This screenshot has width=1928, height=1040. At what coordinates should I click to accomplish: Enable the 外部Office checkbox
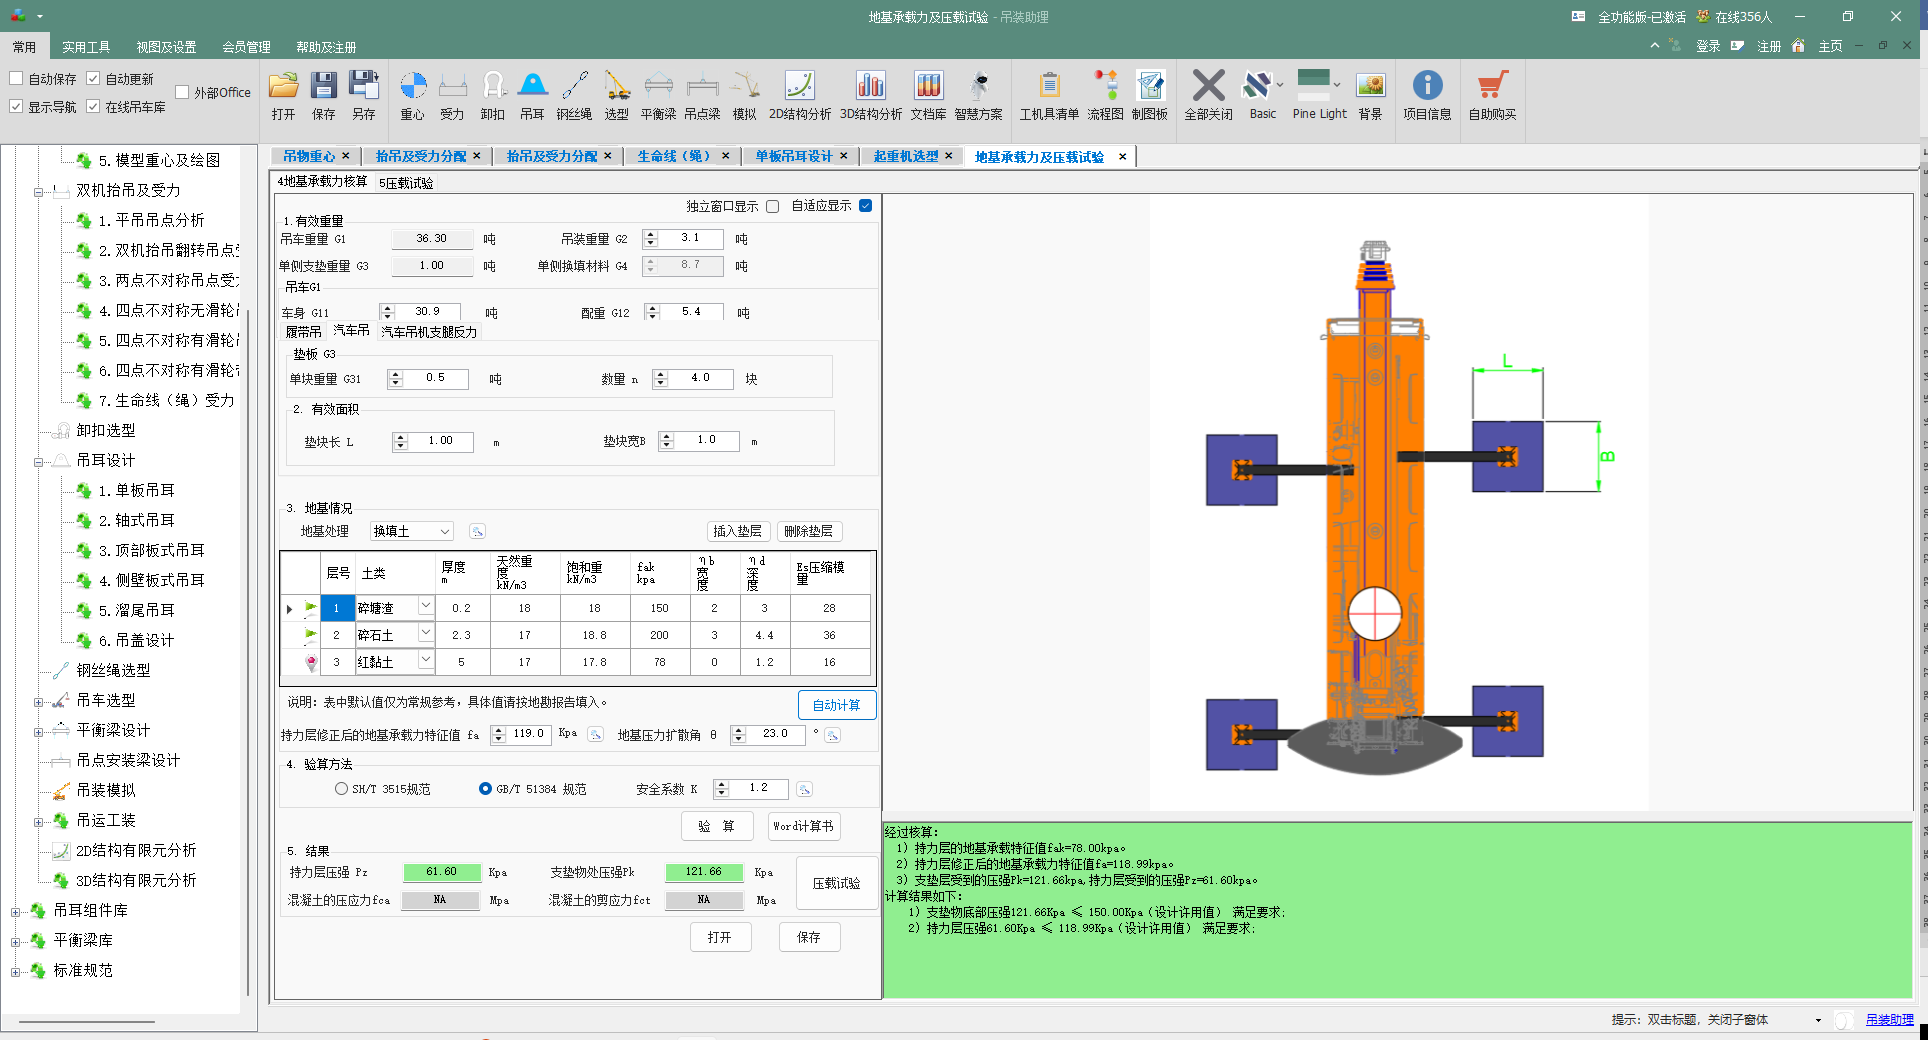(182, 92)
